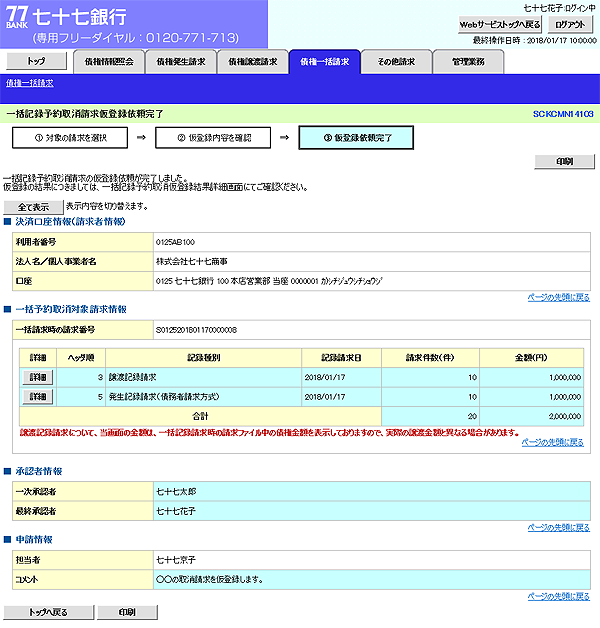This screenshot has width=600, height=628.
Task: Return to Webサービストップ
Action: [x=500, y=24]
